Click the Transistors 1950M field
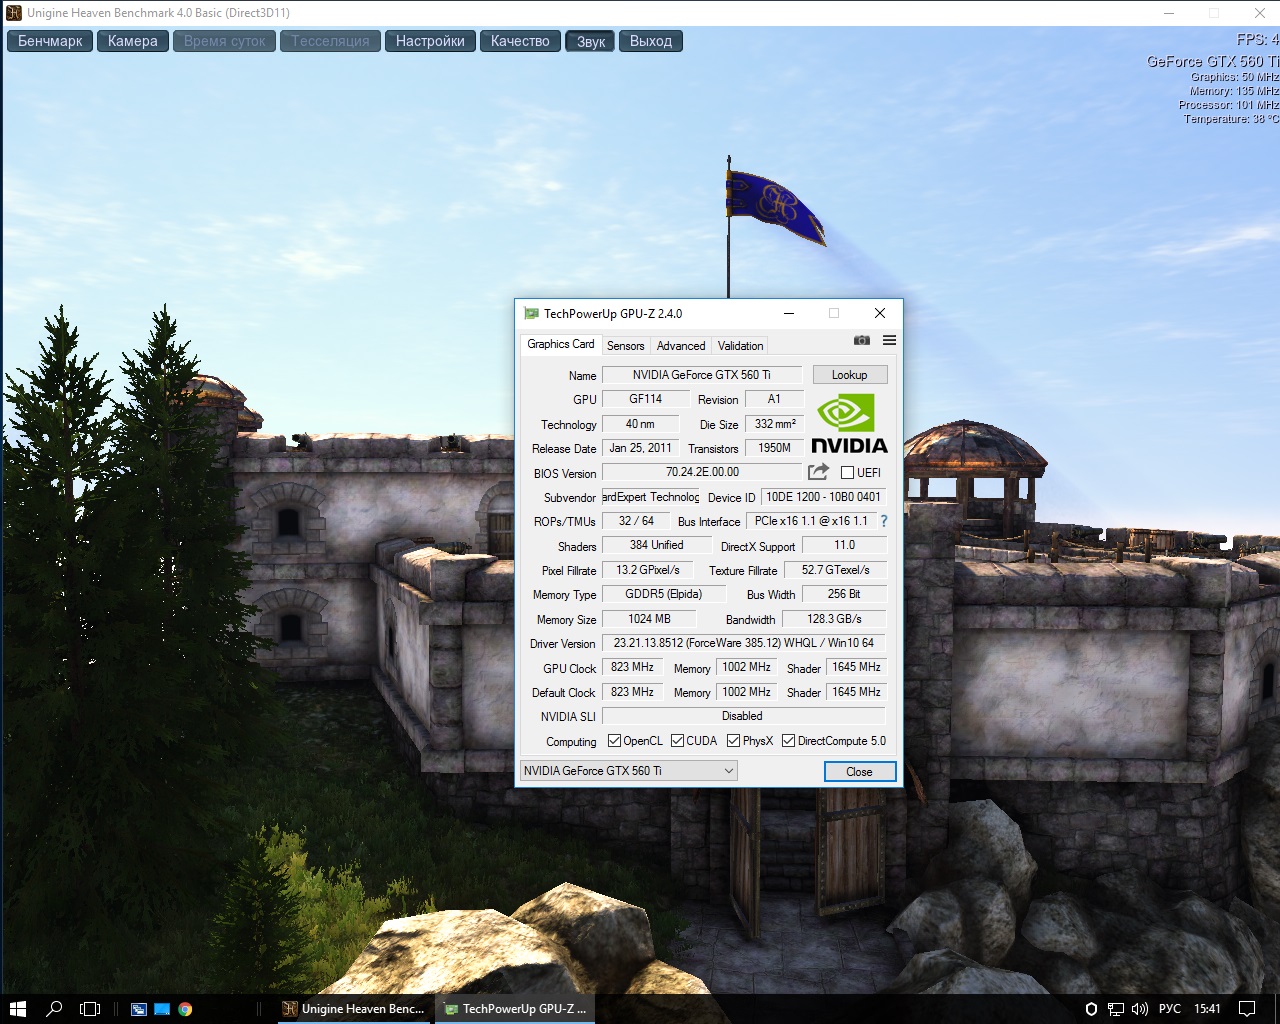 point(774,448)
